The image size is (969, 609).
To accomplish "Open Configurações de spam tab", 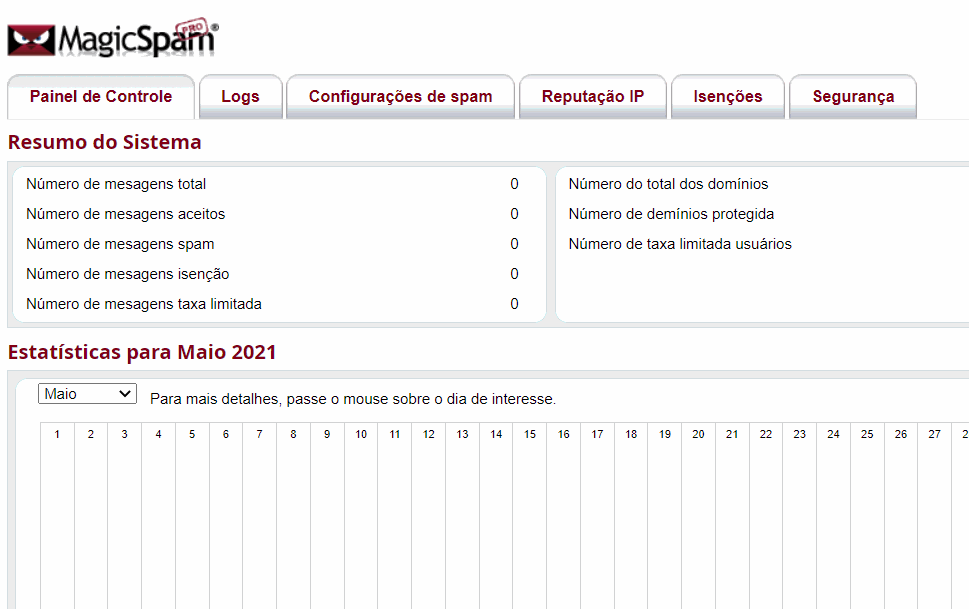I will click(x=400, y=97).
